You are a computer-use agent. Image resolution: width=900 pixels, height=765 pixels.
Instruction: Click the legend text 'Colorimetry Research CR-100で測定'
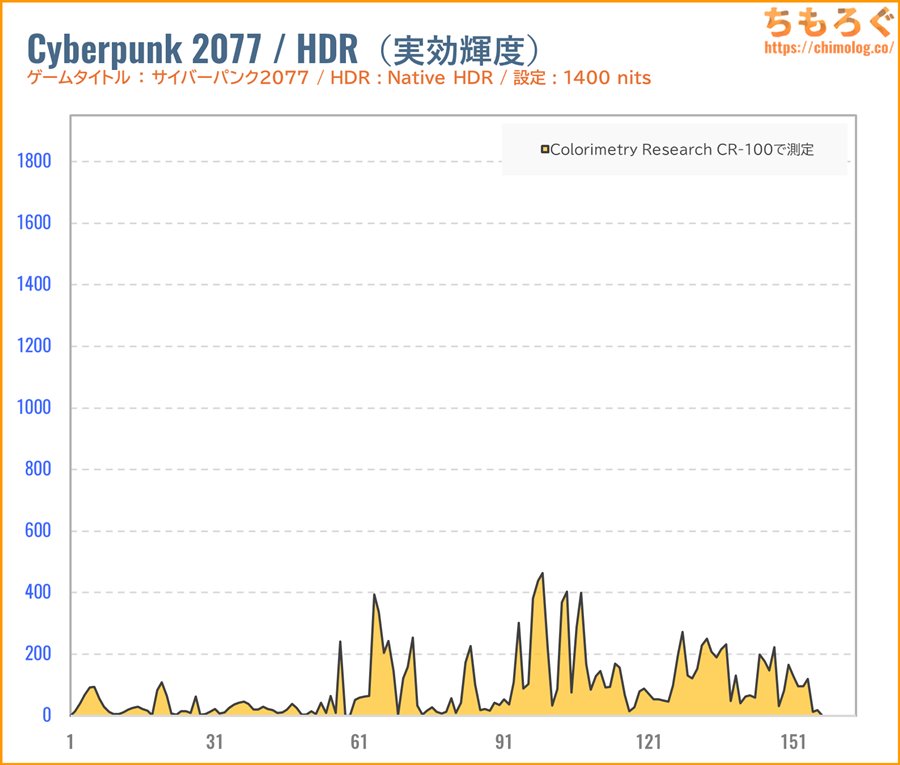tap(682, 150)
